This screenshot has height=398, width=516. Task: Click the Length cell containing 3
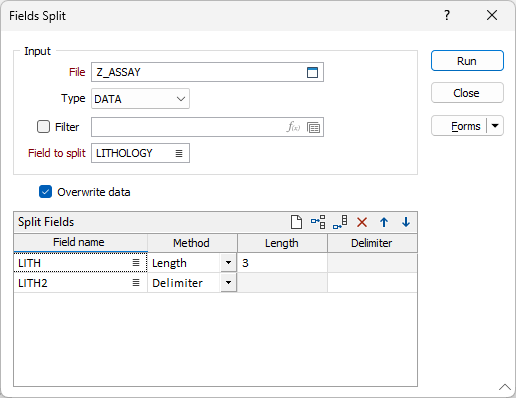(x=282, y=263)
